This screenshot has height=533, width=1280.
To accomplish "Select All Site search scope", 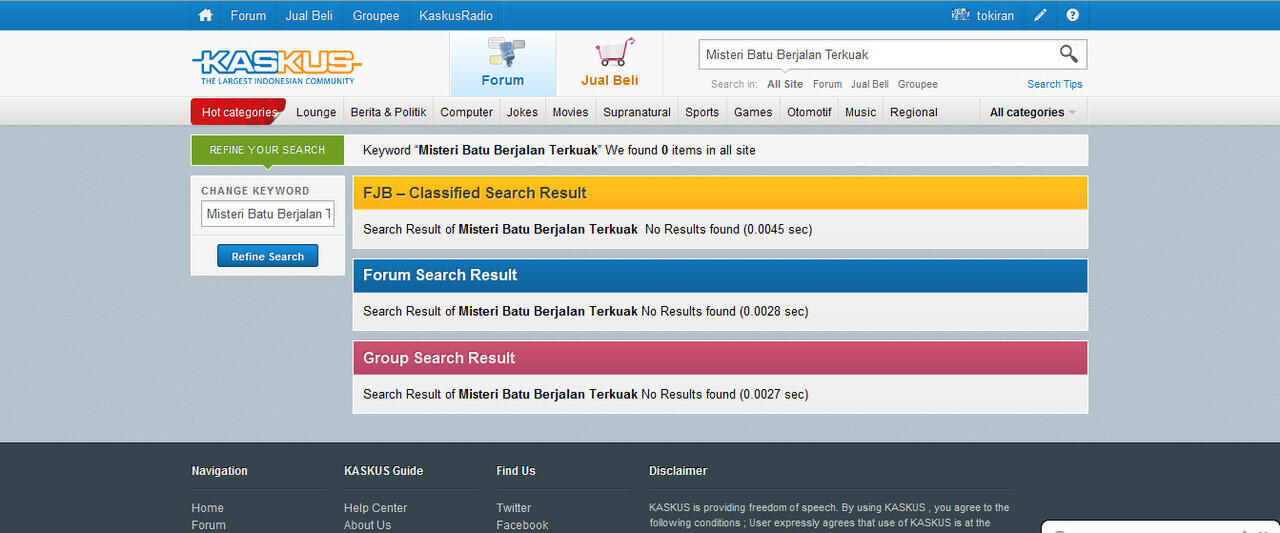I will [785, 84].
